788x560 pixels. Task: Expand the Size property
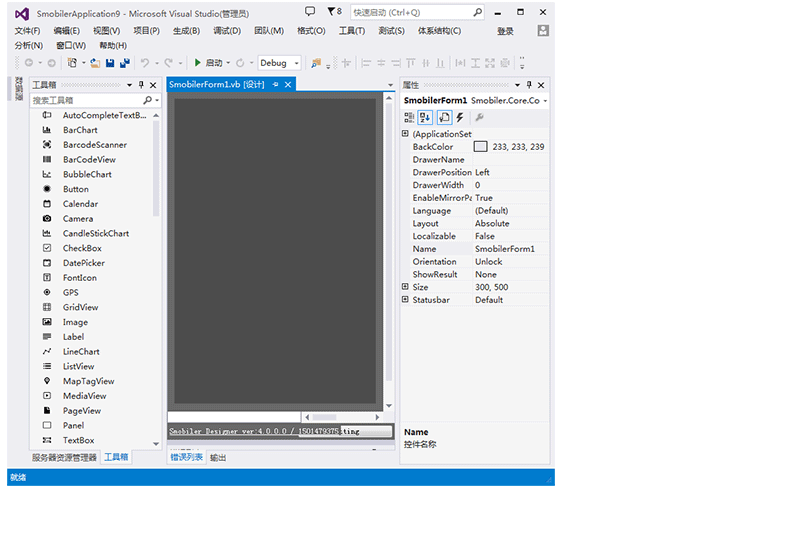(x=405, y=287)
